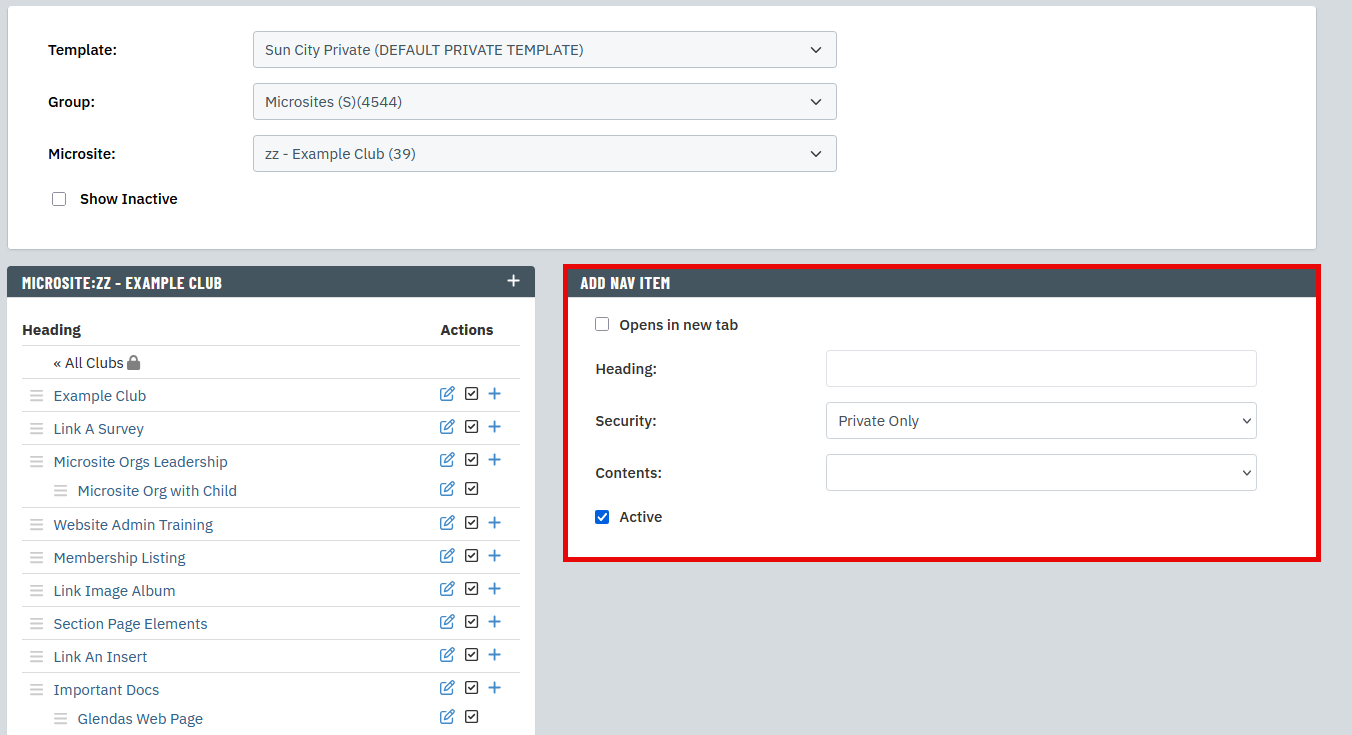The width and height of the screenshot is (1352, 735).
Task: Expand the Group dropdown
Action: point(544,102)
